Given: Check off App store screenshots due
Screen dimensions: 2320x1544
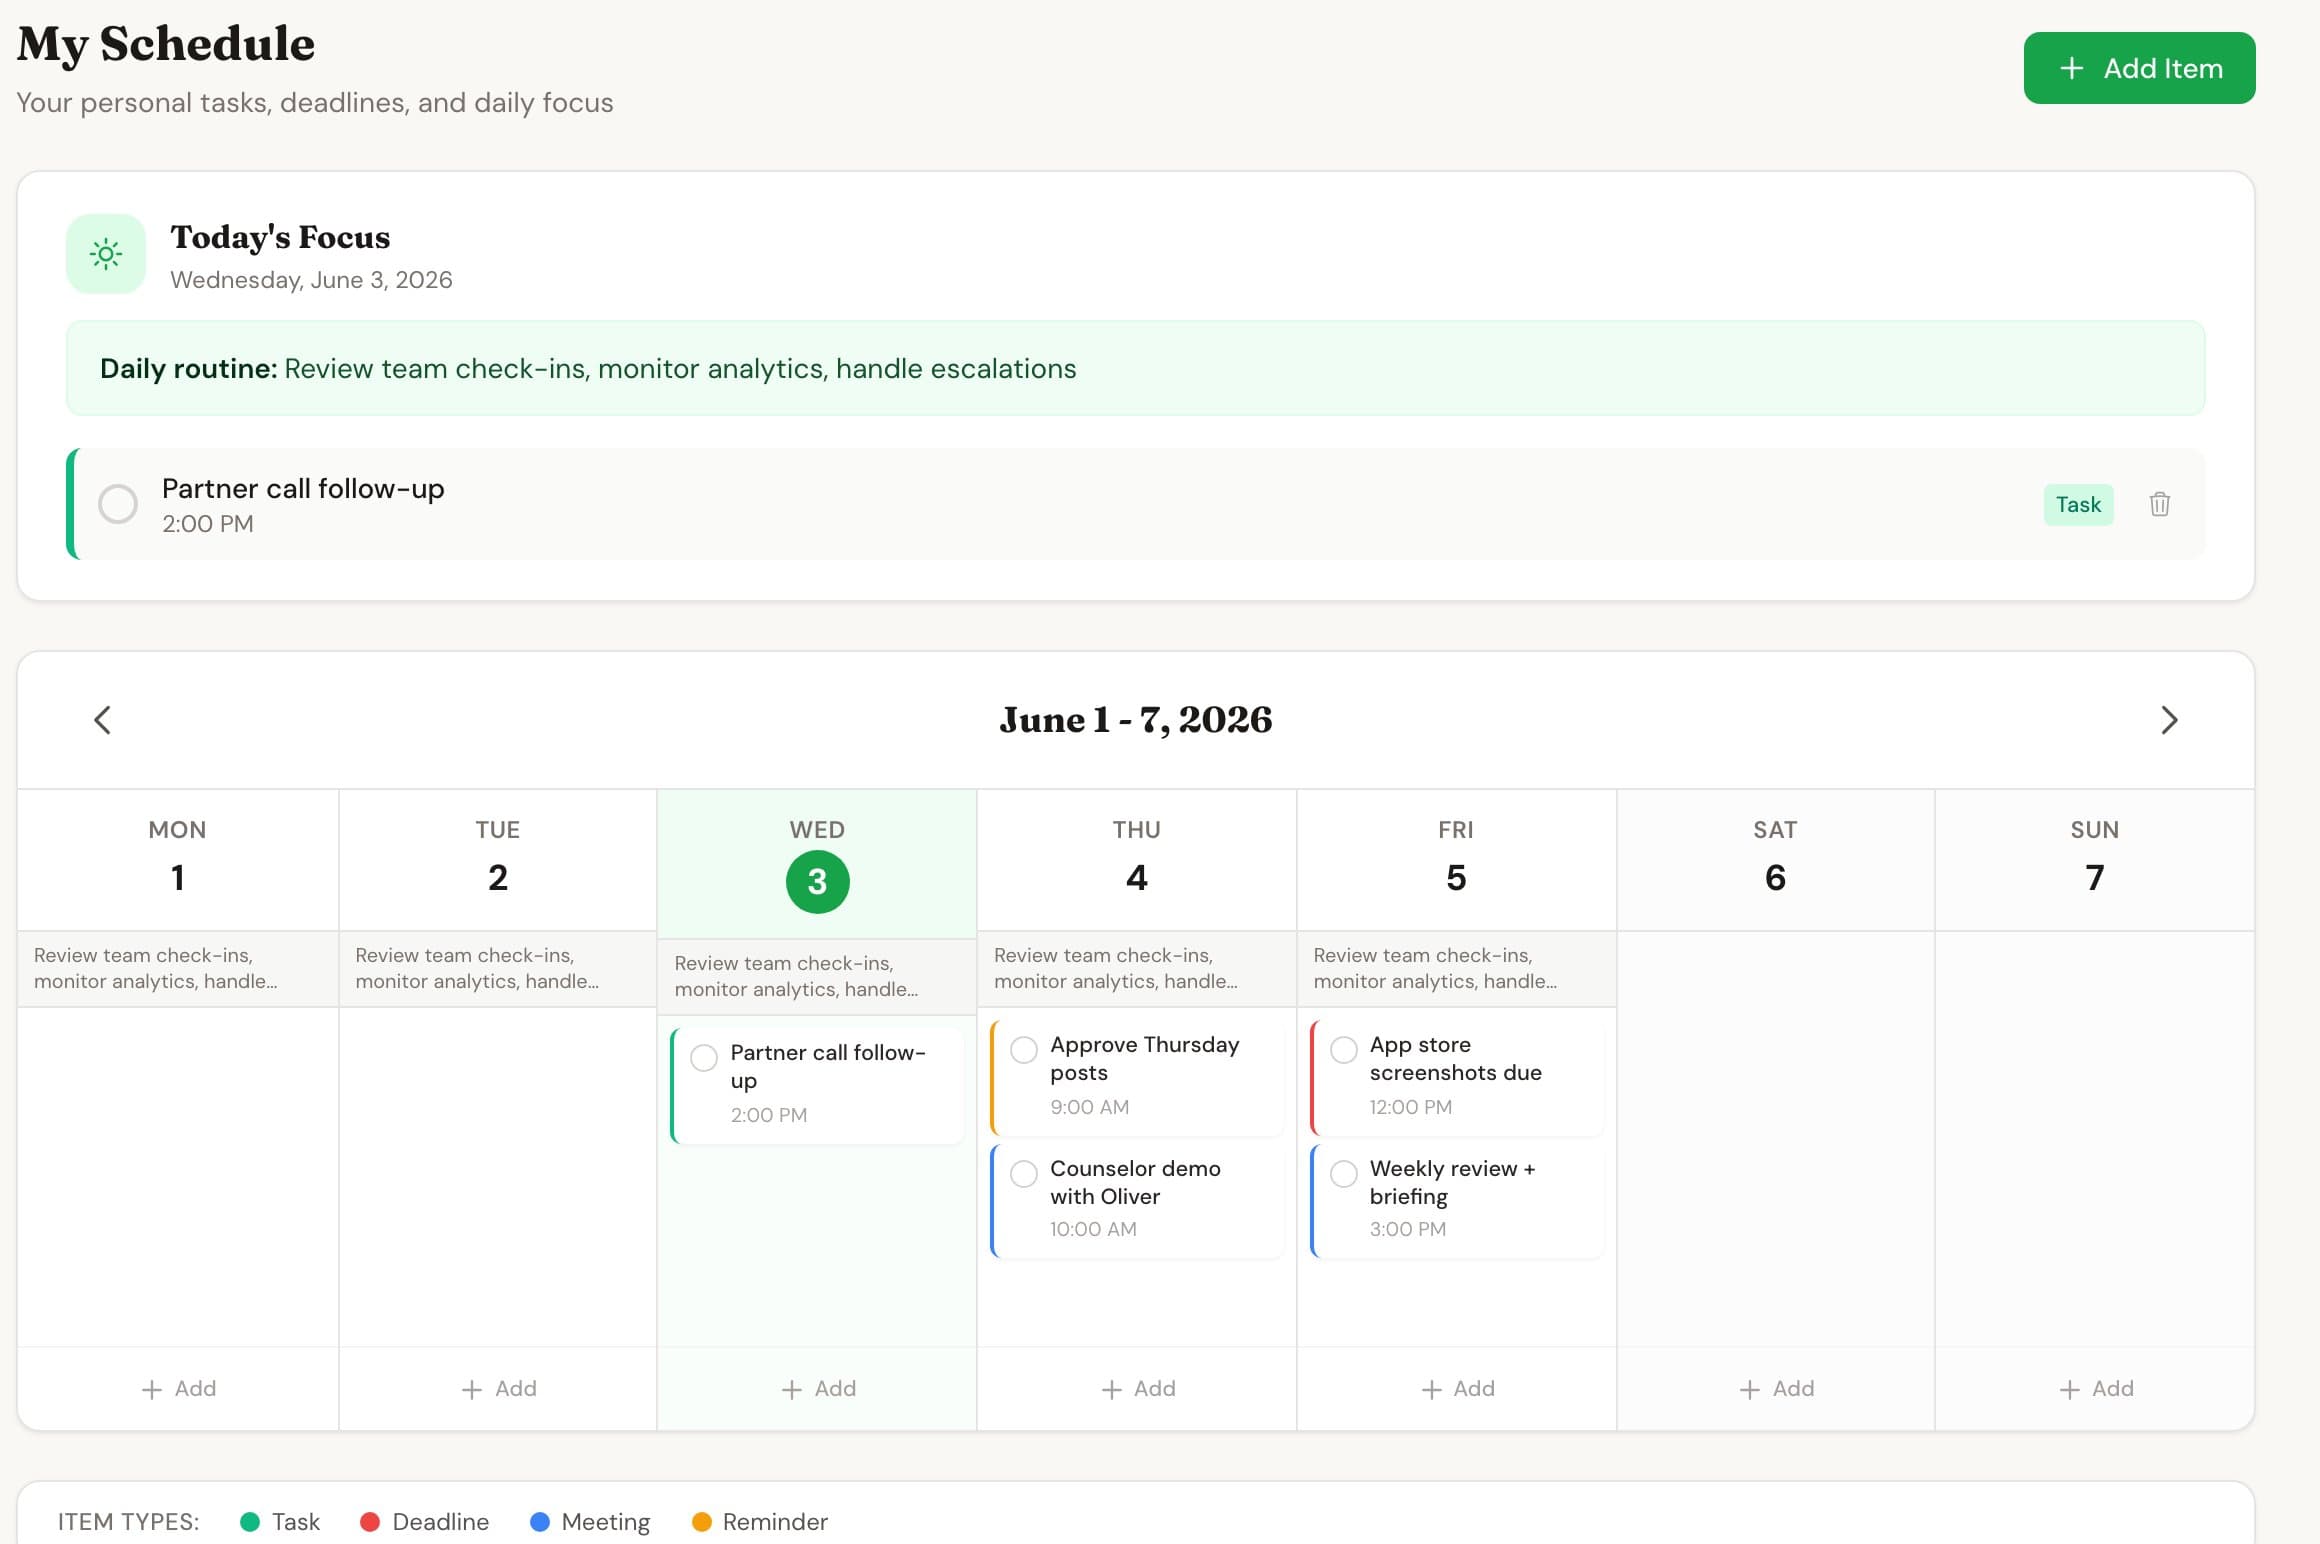Looking at the screenshot, I should point(1344,1049).
